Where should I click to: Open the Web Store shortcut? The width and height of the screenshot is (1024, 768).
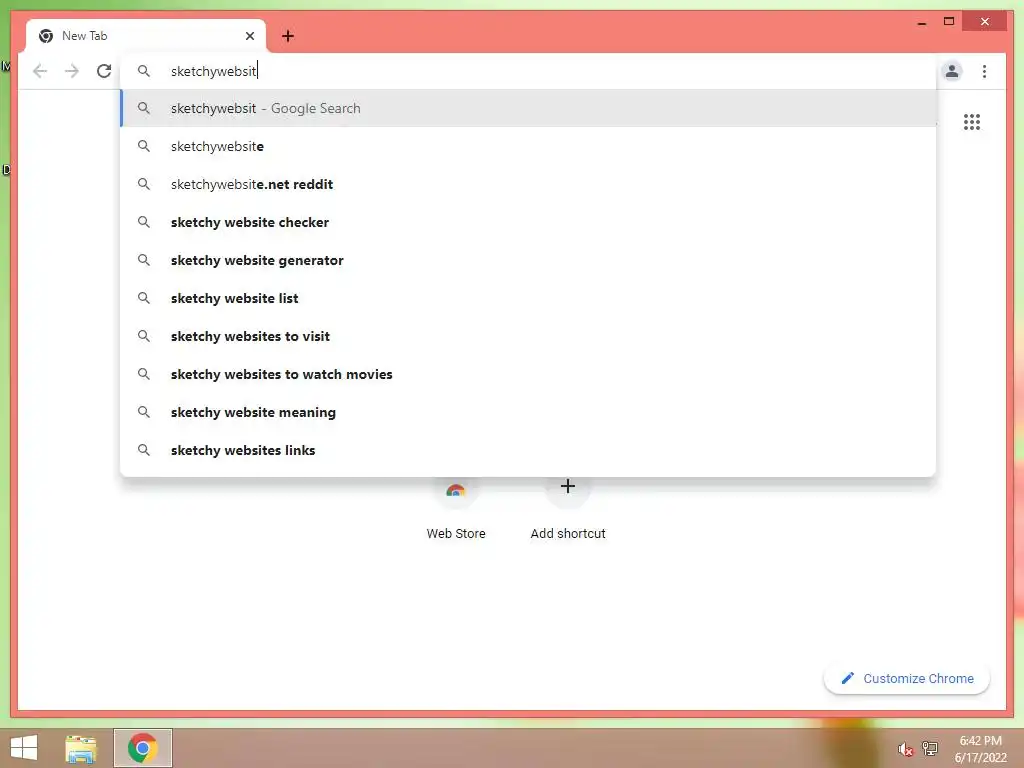pos(456,509)
